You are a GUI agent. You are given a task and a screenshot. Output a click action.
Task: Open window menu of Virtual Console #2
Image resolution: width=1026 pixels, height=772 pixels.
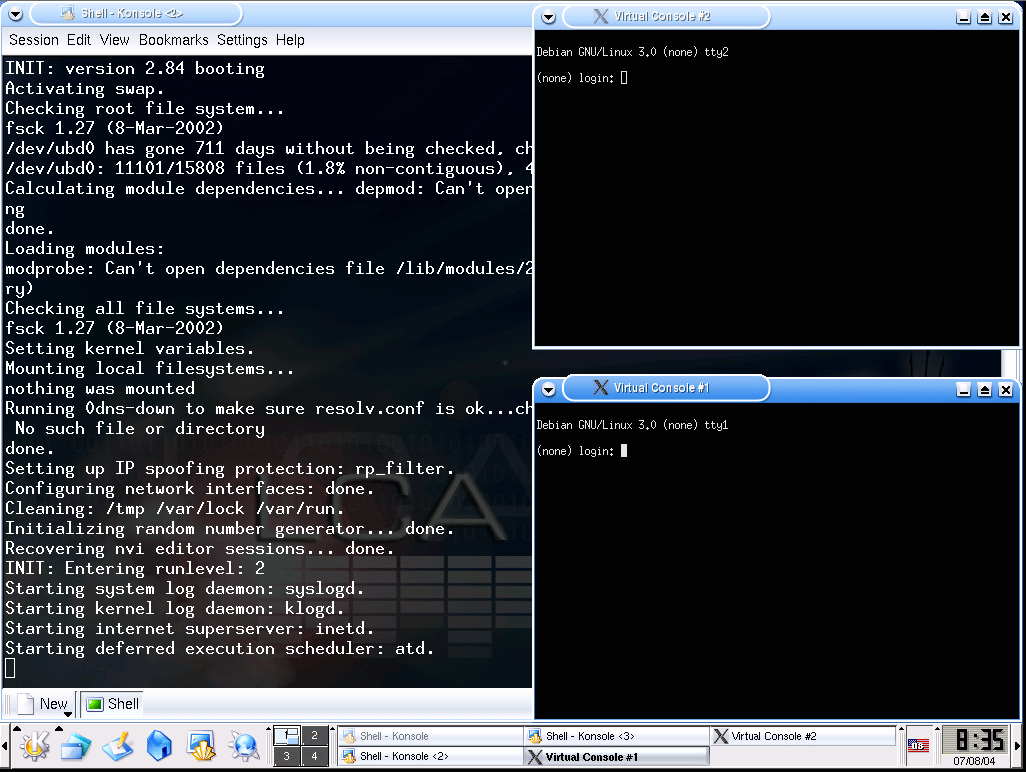(x=548, y=17)
